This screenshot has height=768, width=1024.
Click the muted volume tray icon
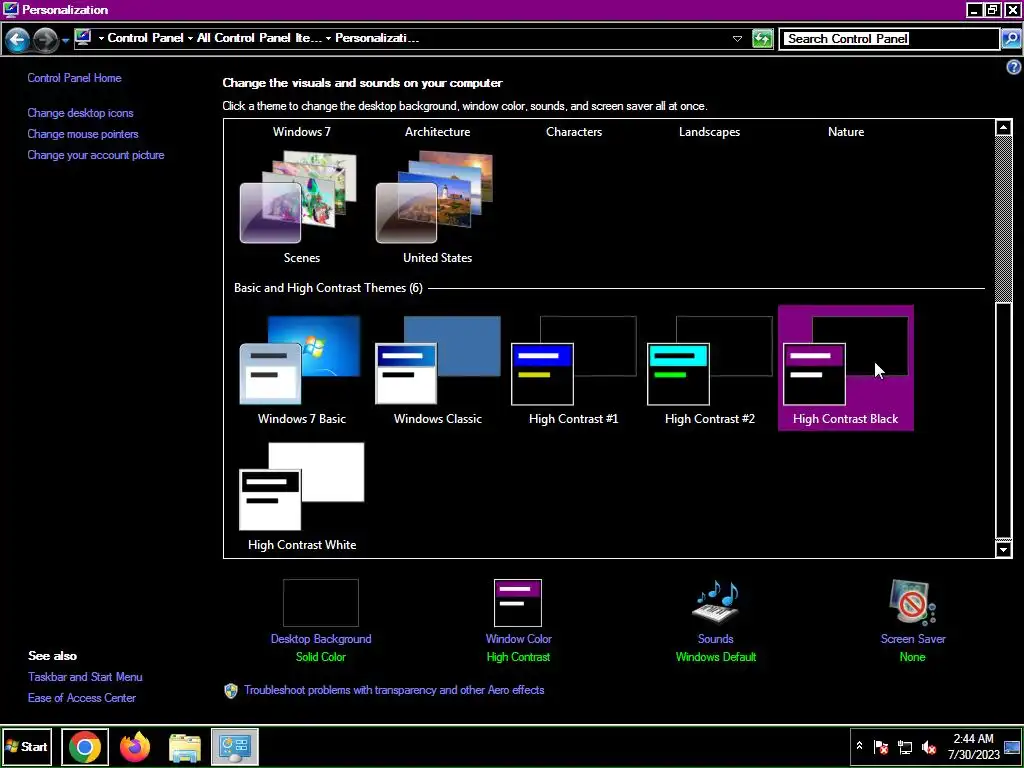[x=929, y=747]
